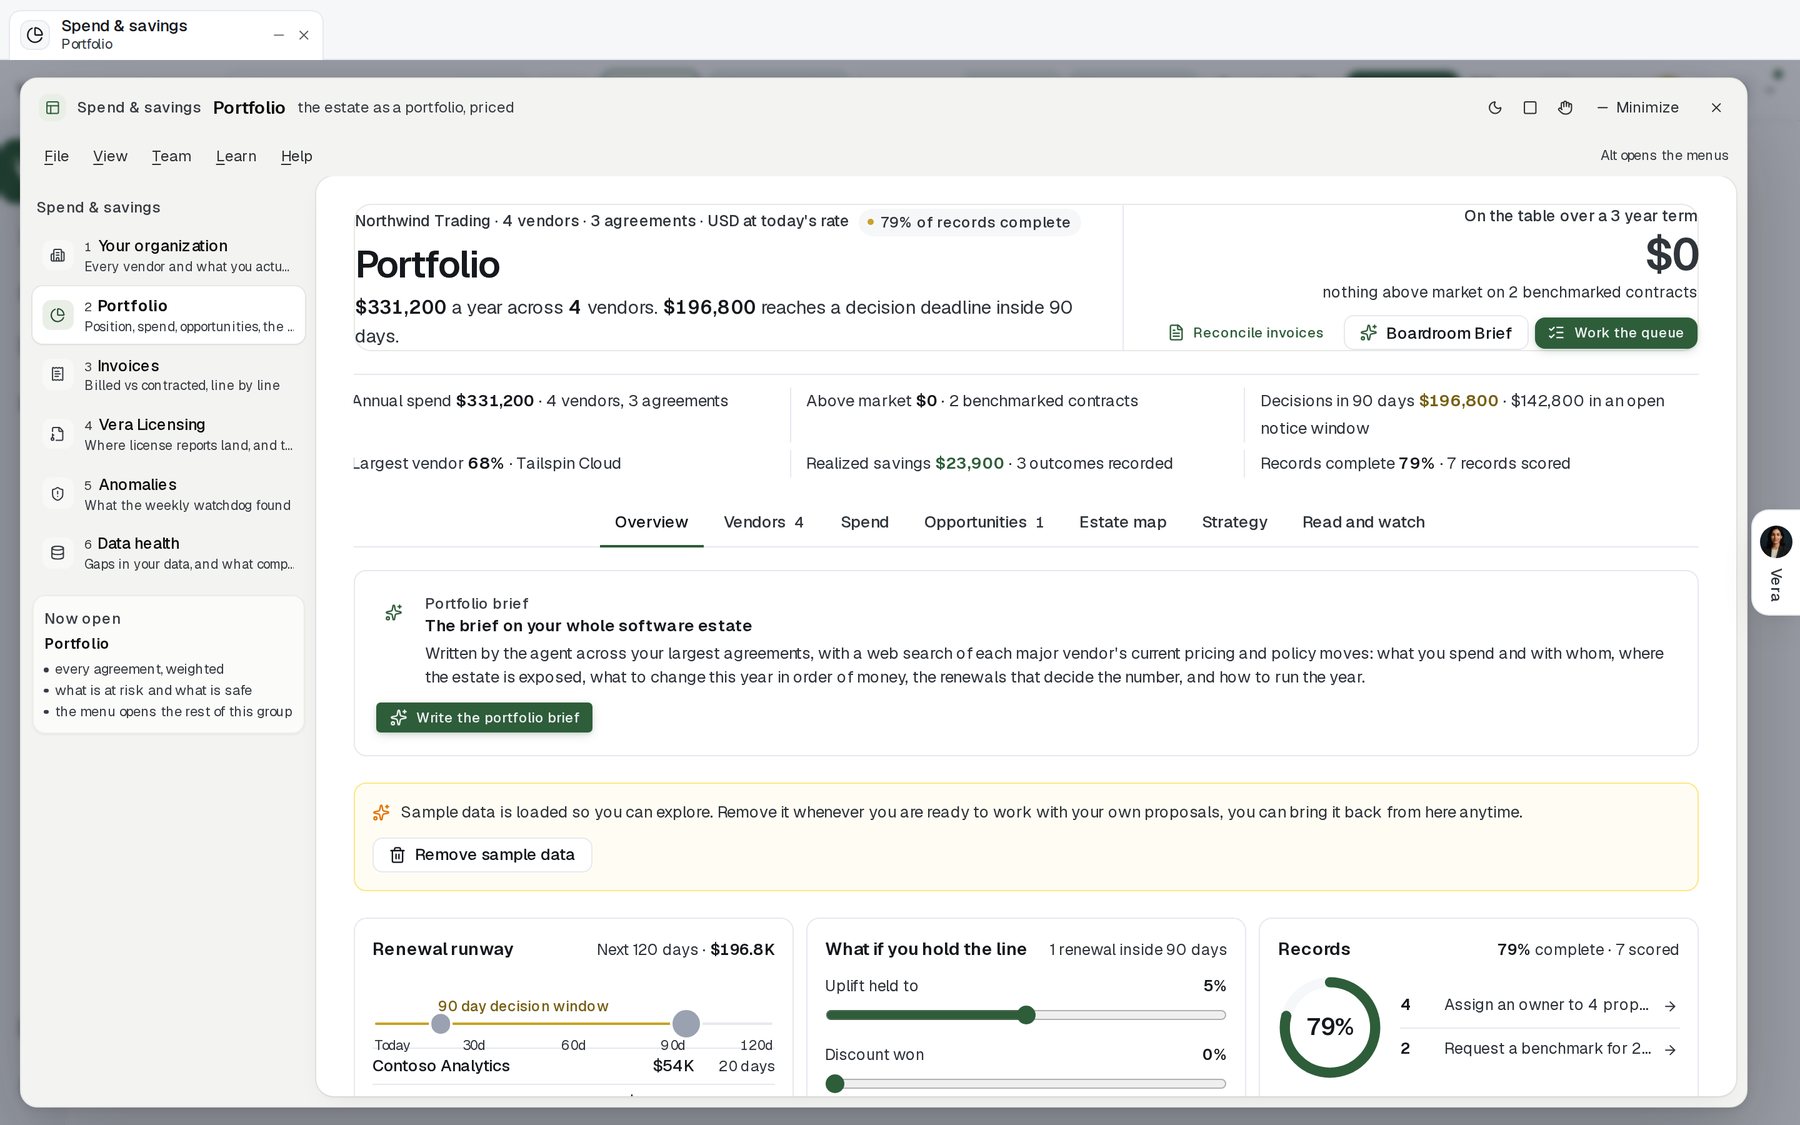Screen dimensions: 1800x1125
Task: Select Vera Licensing in the sidebar
Action: pos(168,434)
